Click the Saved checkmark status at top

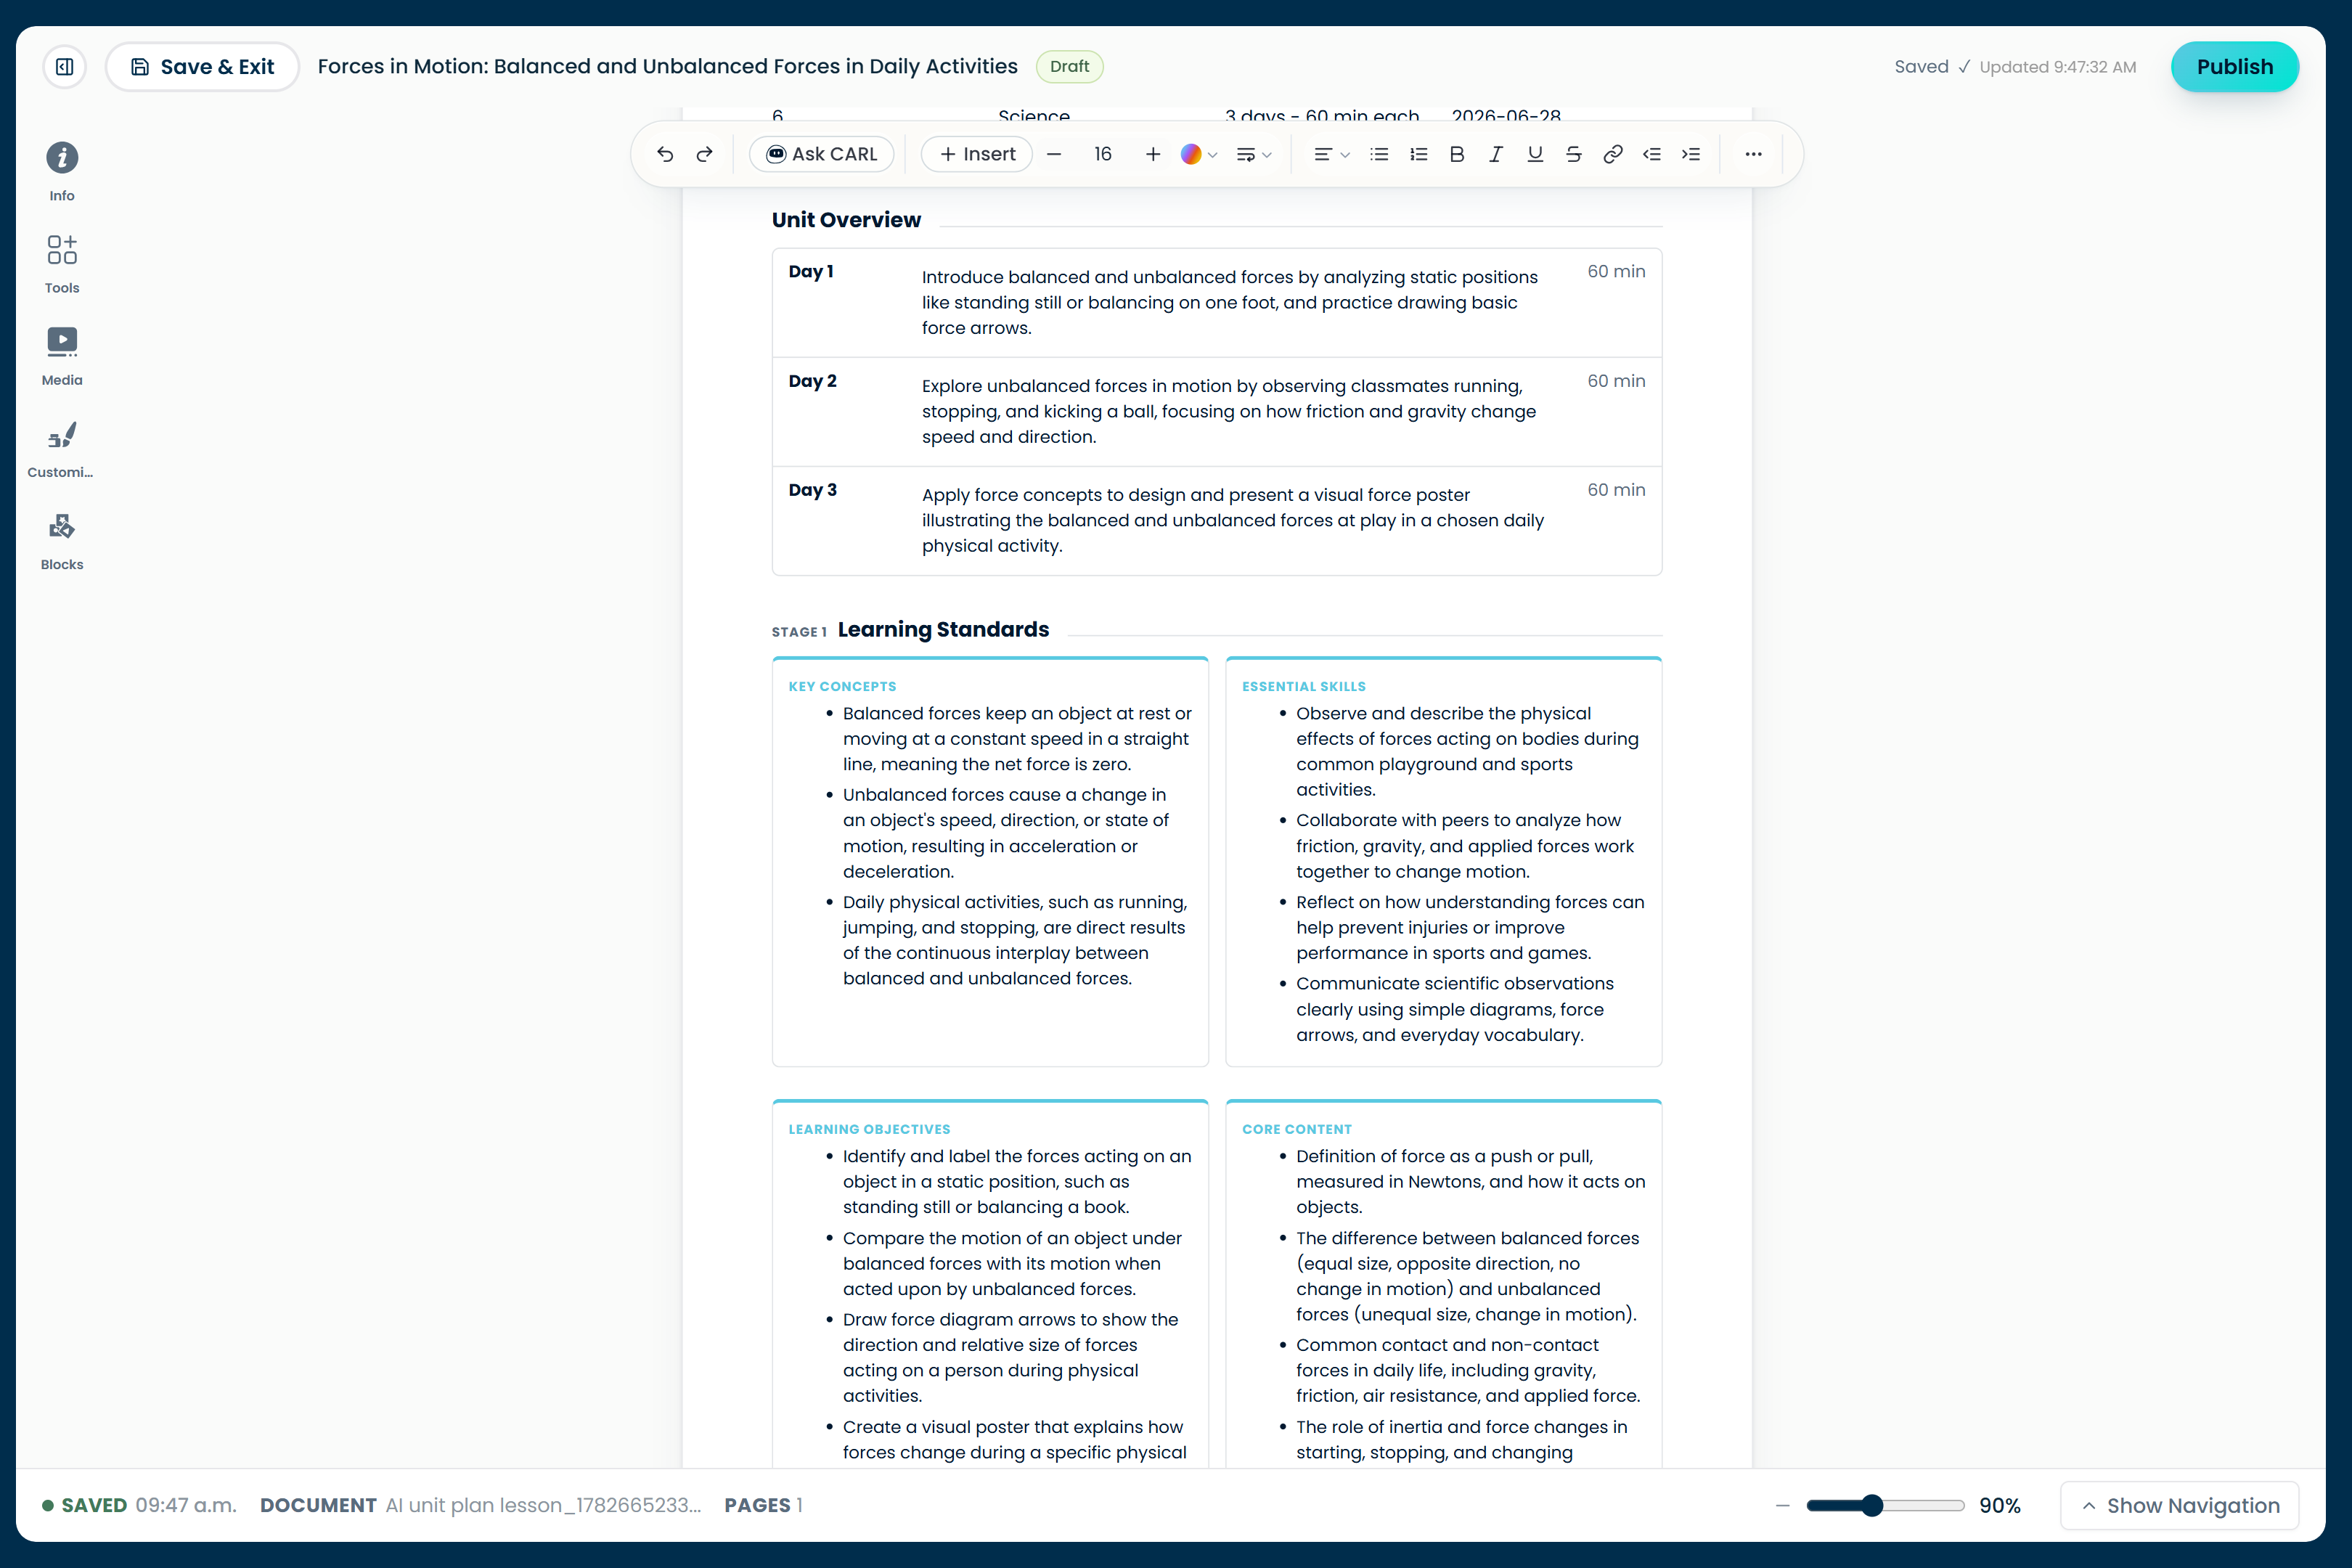pos(1932,67)
